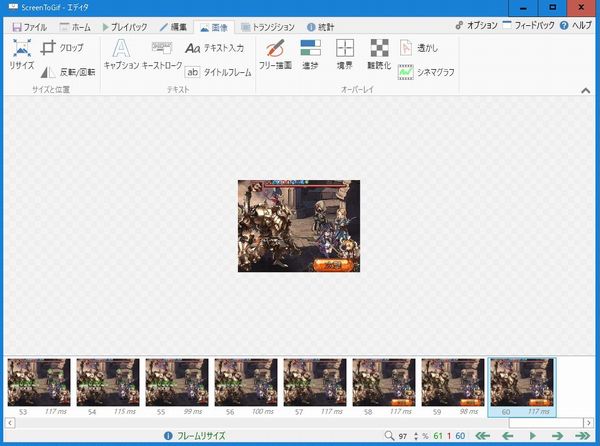600x446 pixels.
Task: Switch to Transitions (トランジション) tab
Action: [x=267, y=27]
